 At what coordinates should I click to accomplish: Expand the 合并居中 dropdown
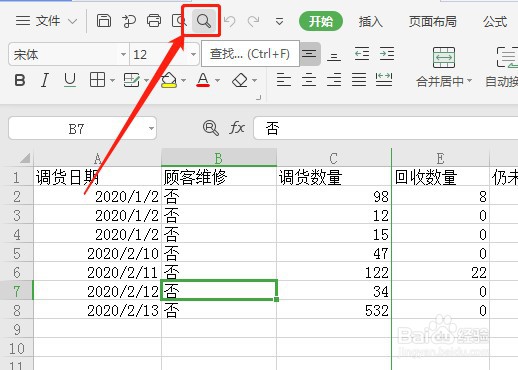(x=470, y=81)
